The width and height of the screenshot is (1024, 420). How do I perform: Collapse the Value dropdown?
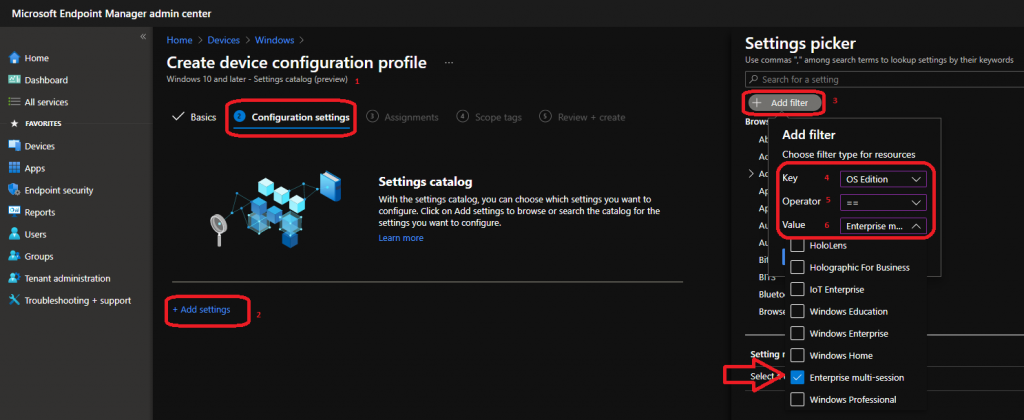[883, 226]
